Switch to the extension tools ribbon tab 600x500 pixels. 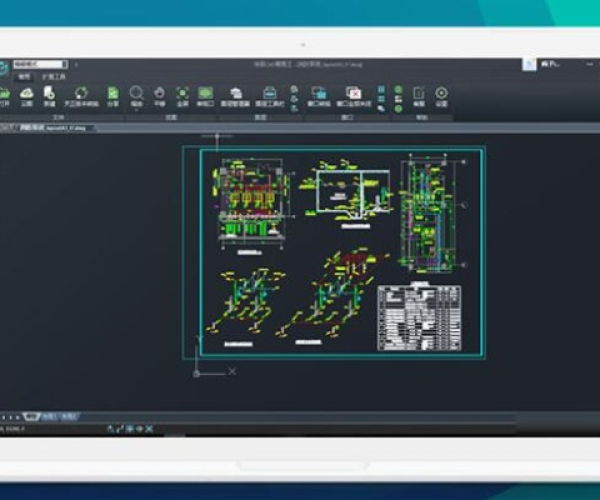tap(53, 76)
